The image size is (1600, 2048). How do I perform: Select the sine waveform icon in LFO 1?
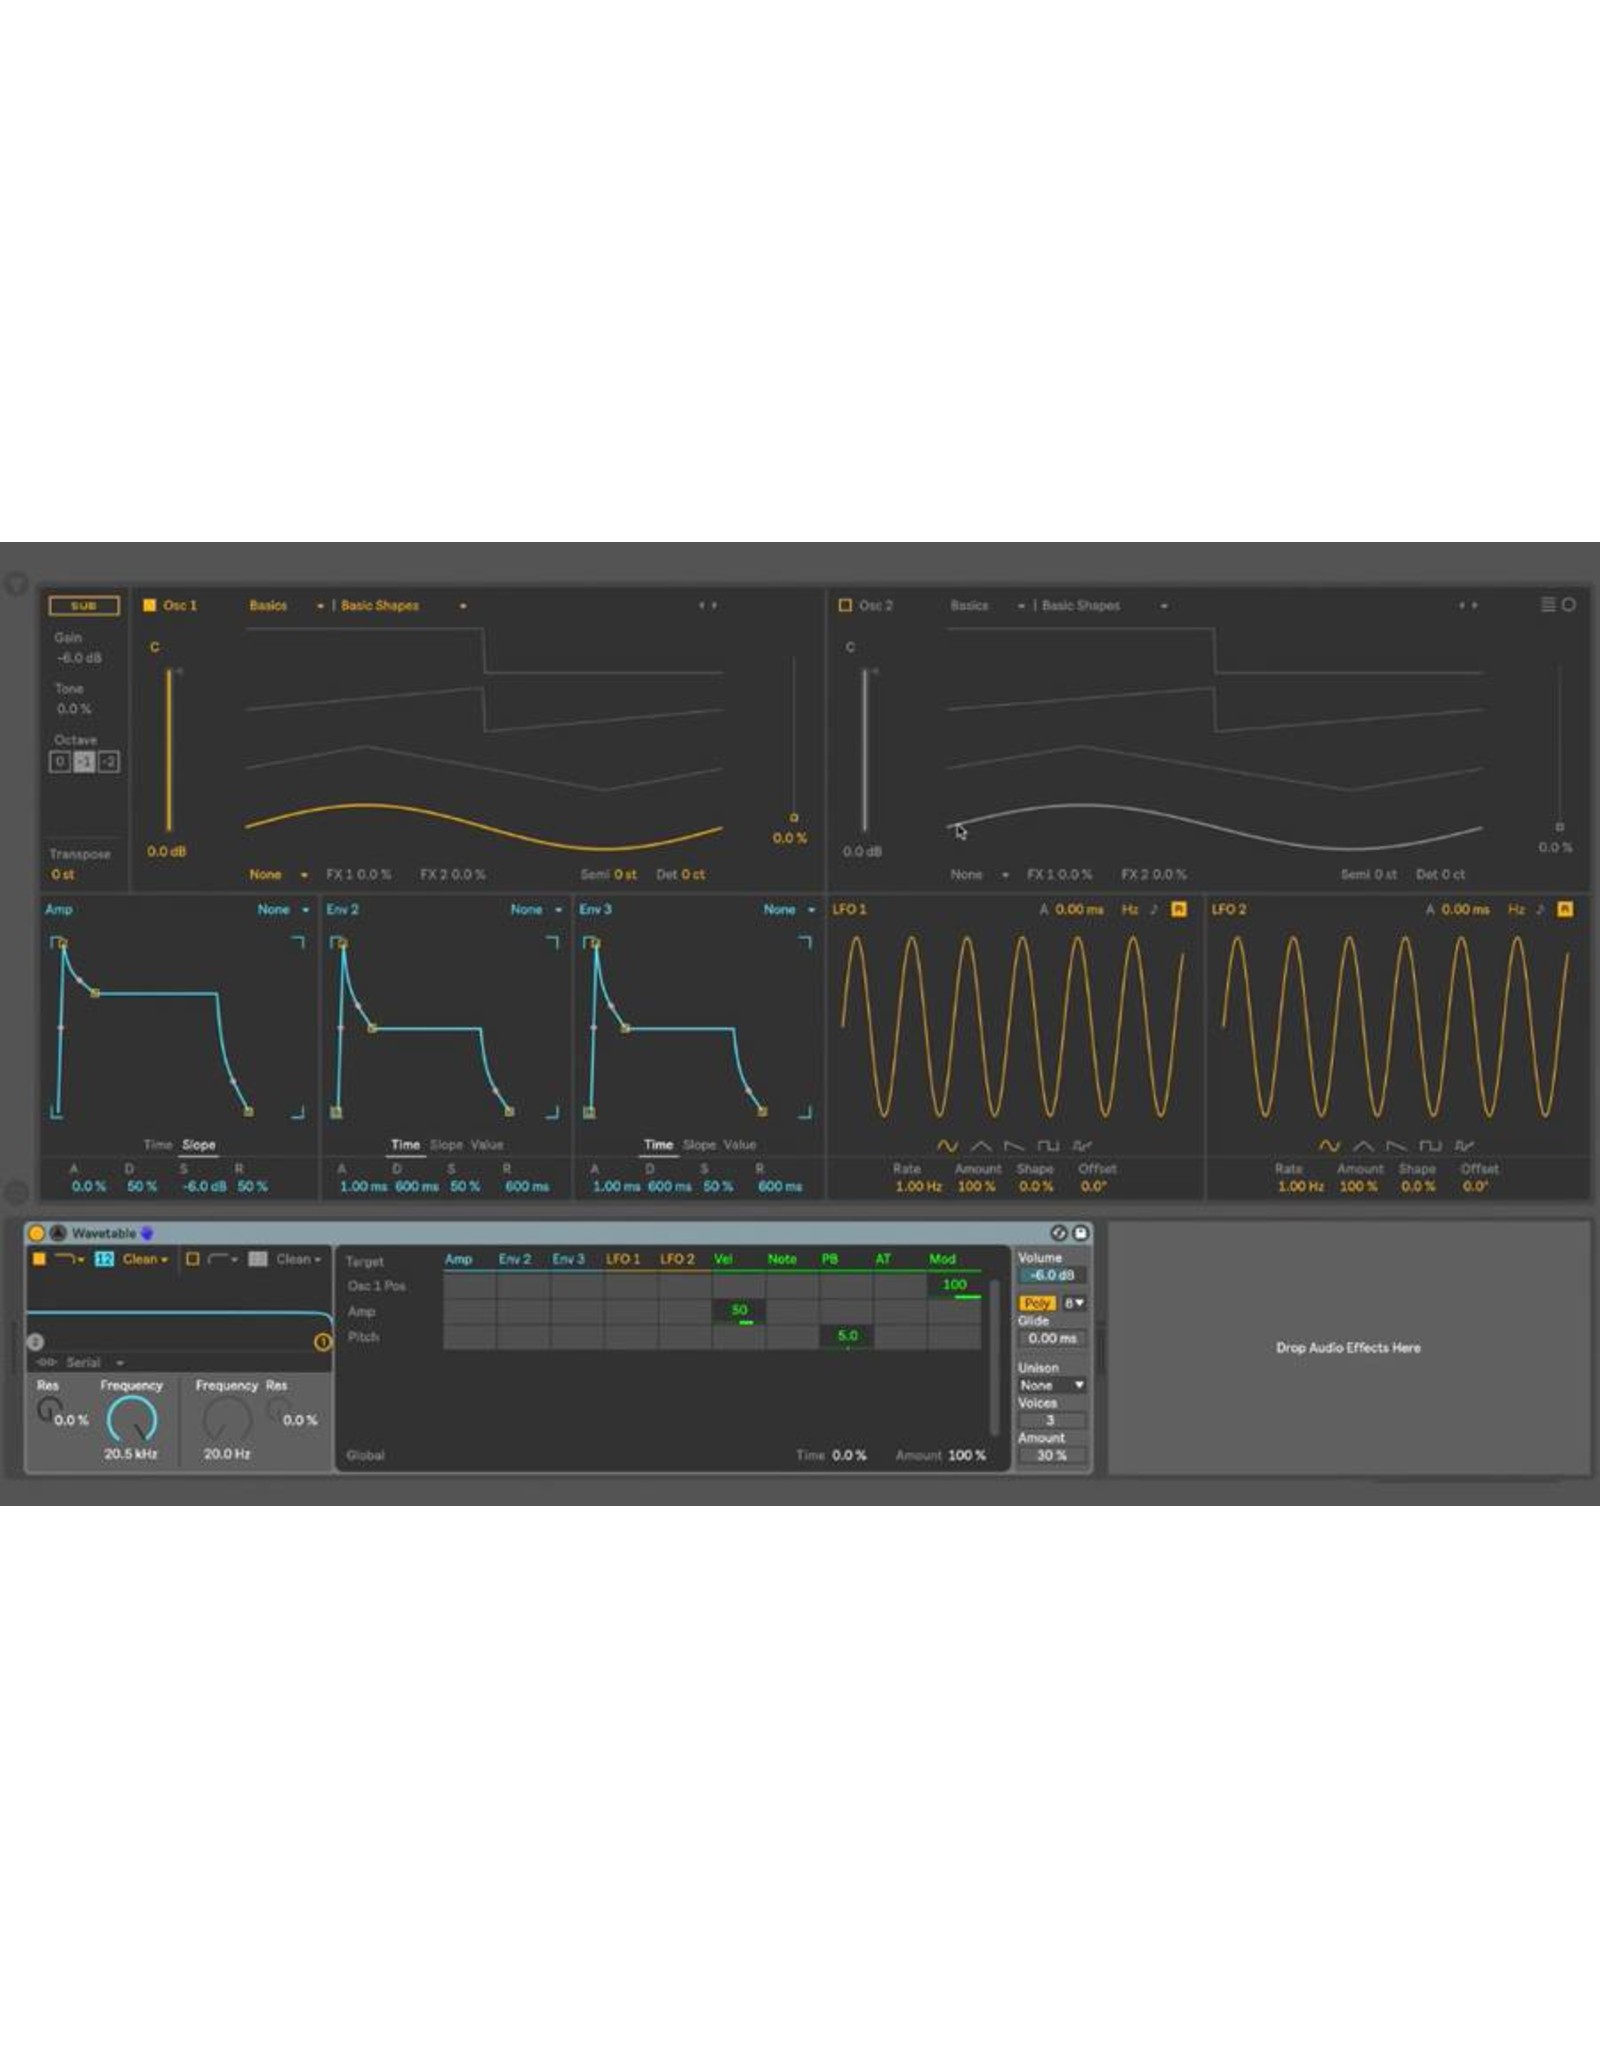point(946,1146)
